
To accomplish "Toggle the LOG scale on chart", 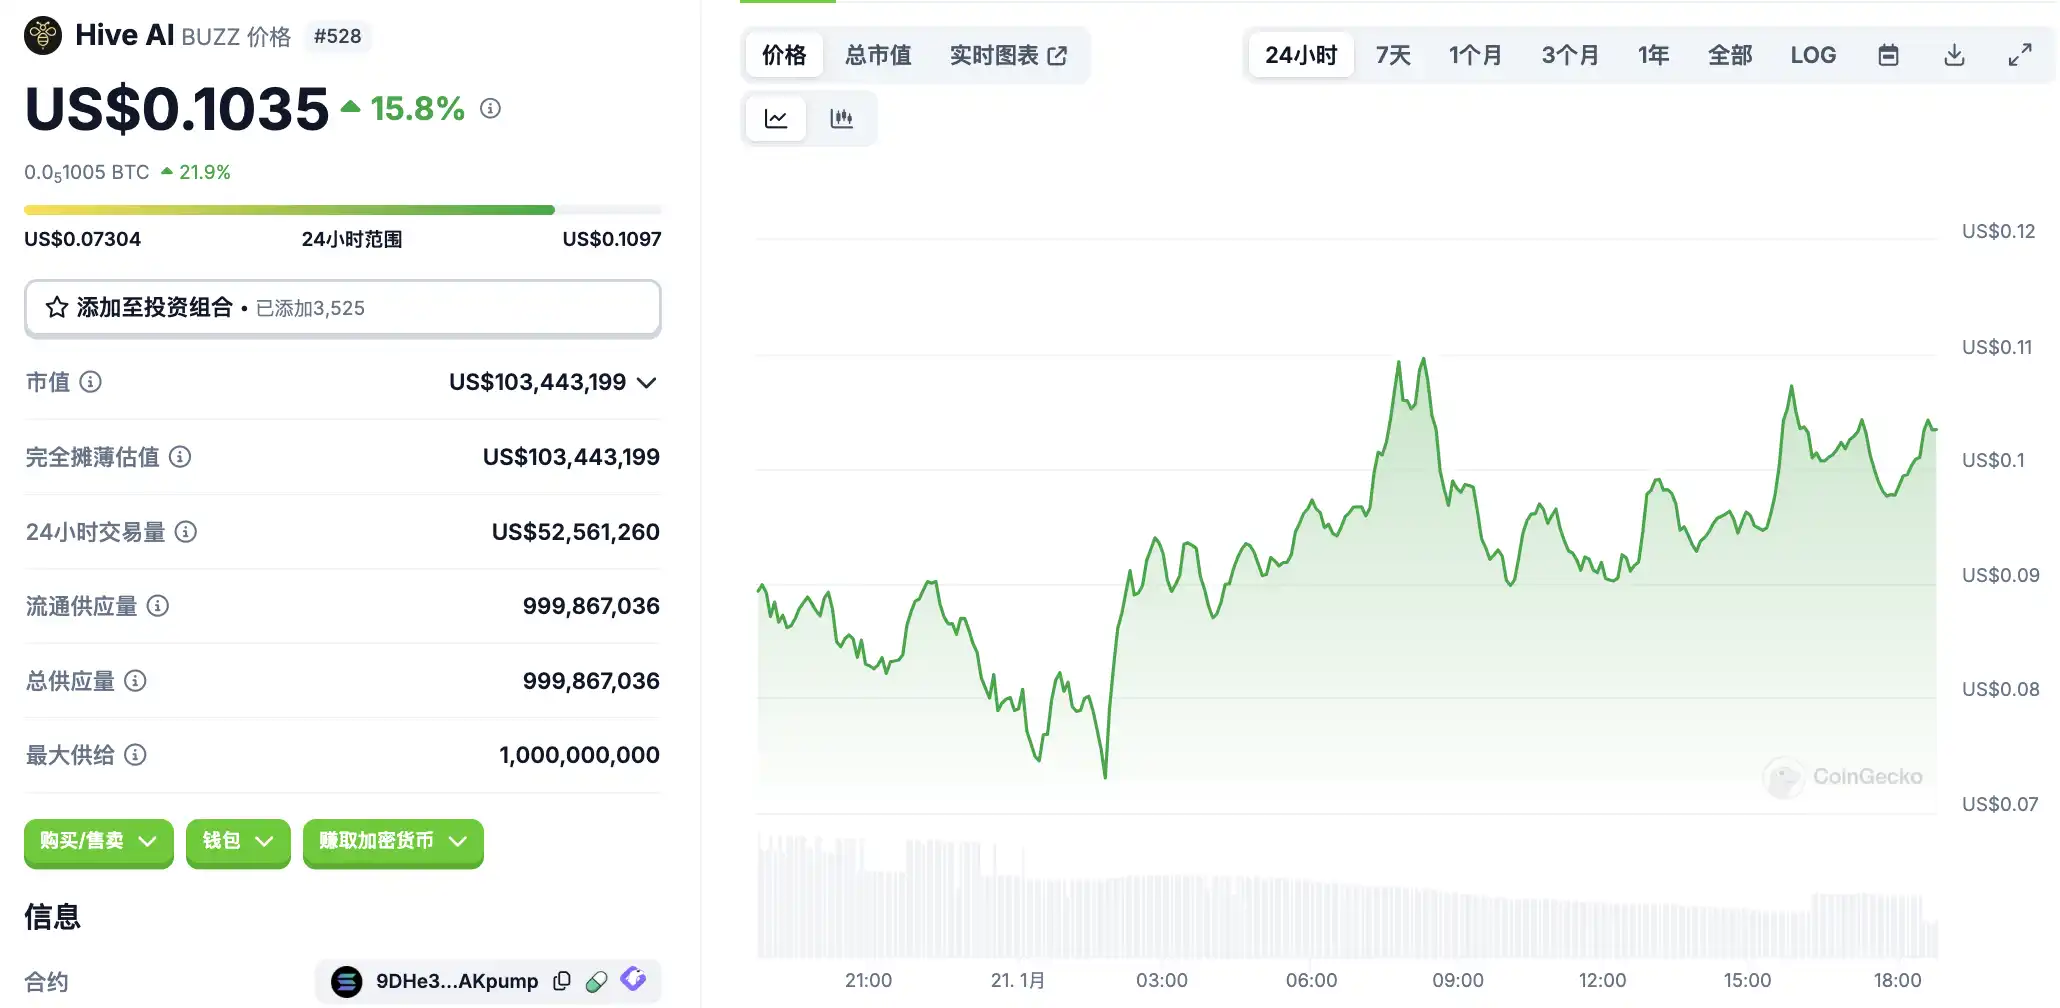I will [1812, 55].
